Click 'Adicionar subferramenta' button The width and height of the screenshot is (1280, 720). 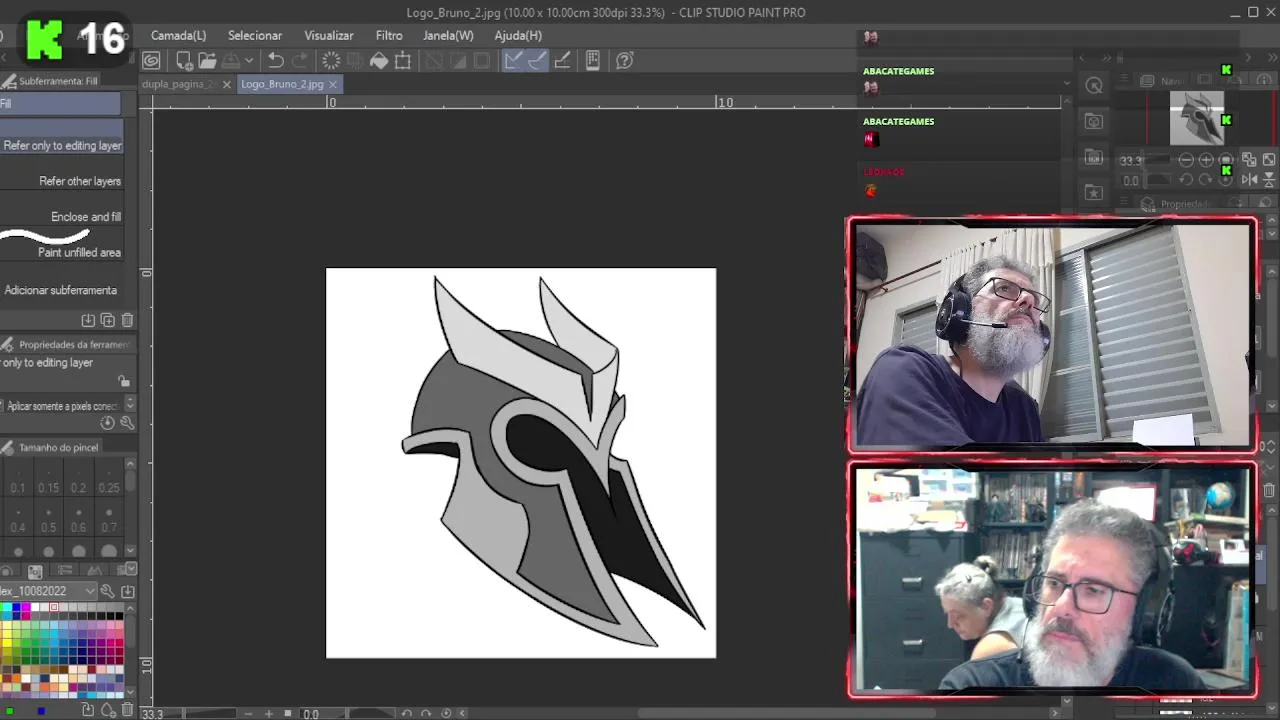pyautogui.click(x=62, y=290)
